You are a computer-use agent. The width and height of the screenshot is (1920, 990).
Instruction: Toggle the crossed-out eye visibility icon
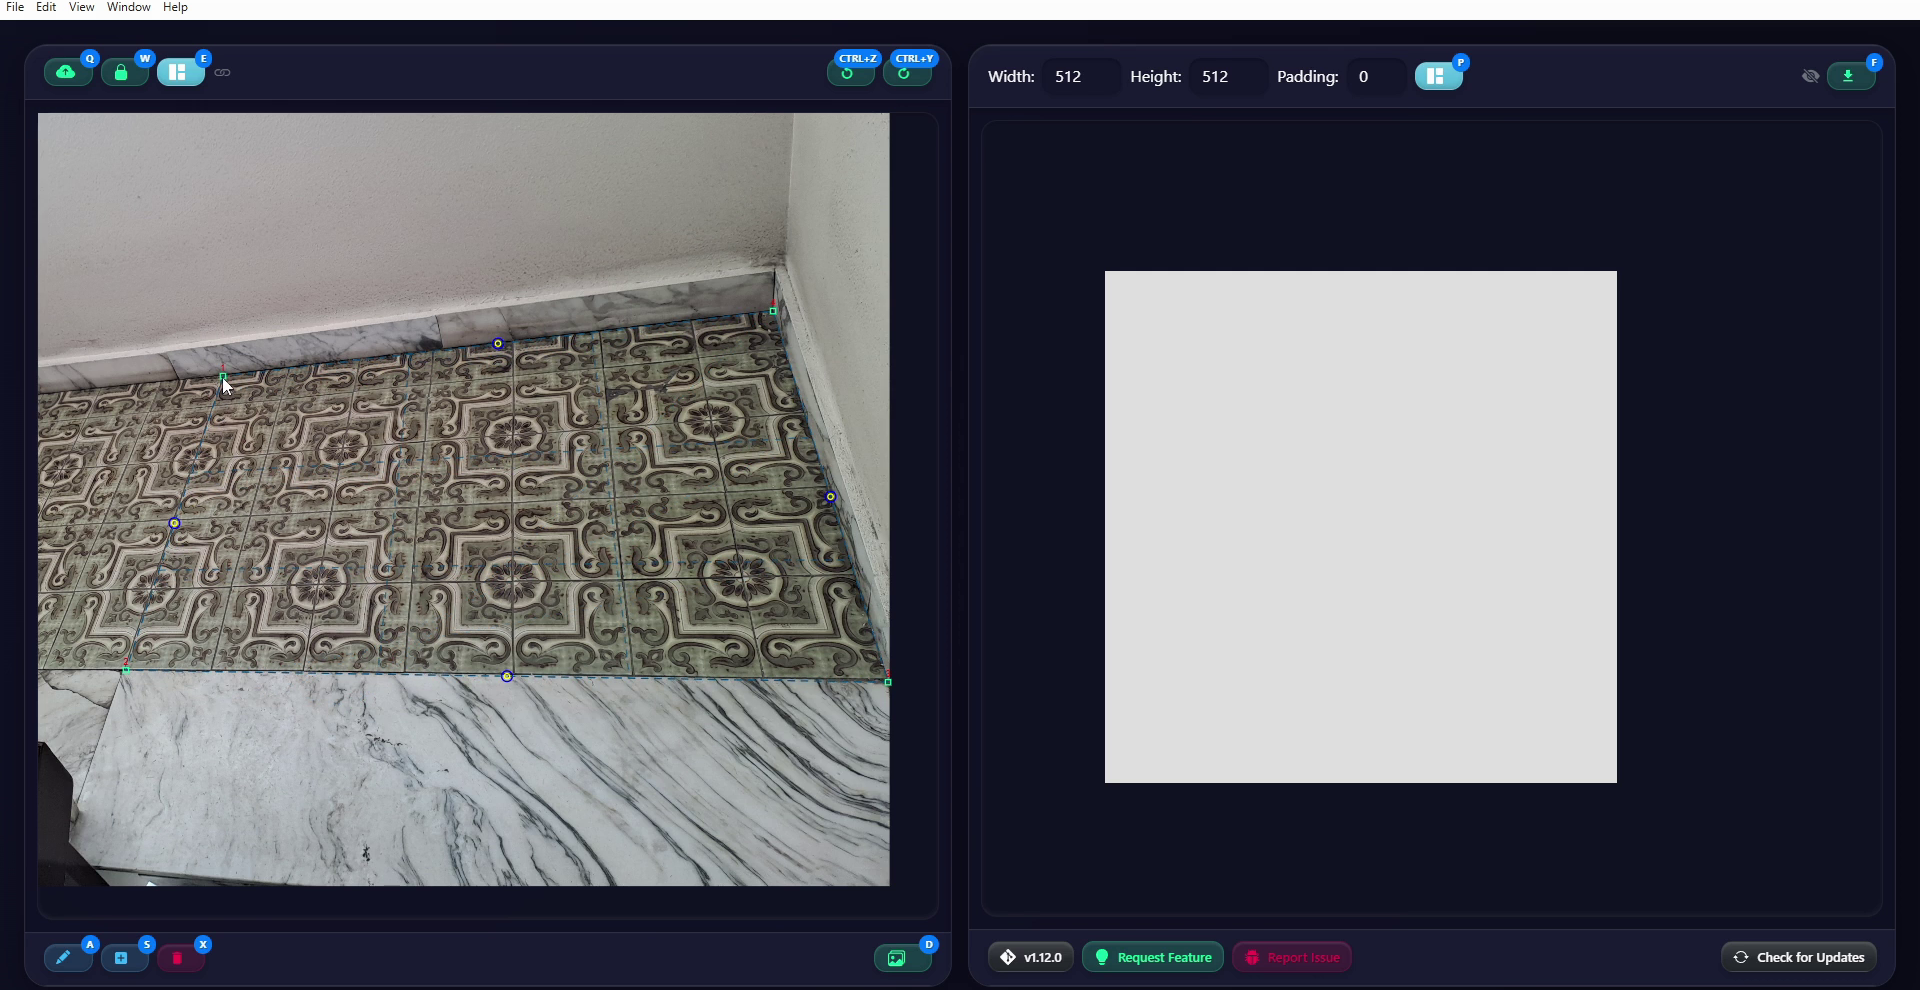1810,76
